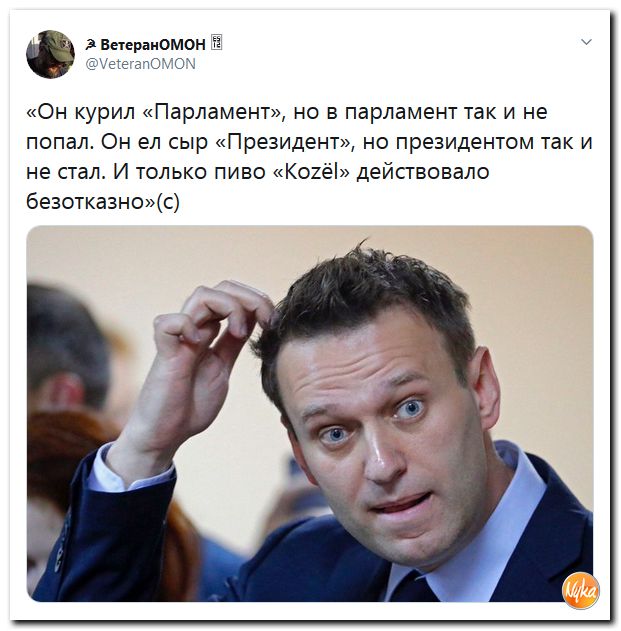The width and height of the screenshot is (621, 631).
Task: Click the hammer and sickle emoji
Action: [x=91, y=44]
